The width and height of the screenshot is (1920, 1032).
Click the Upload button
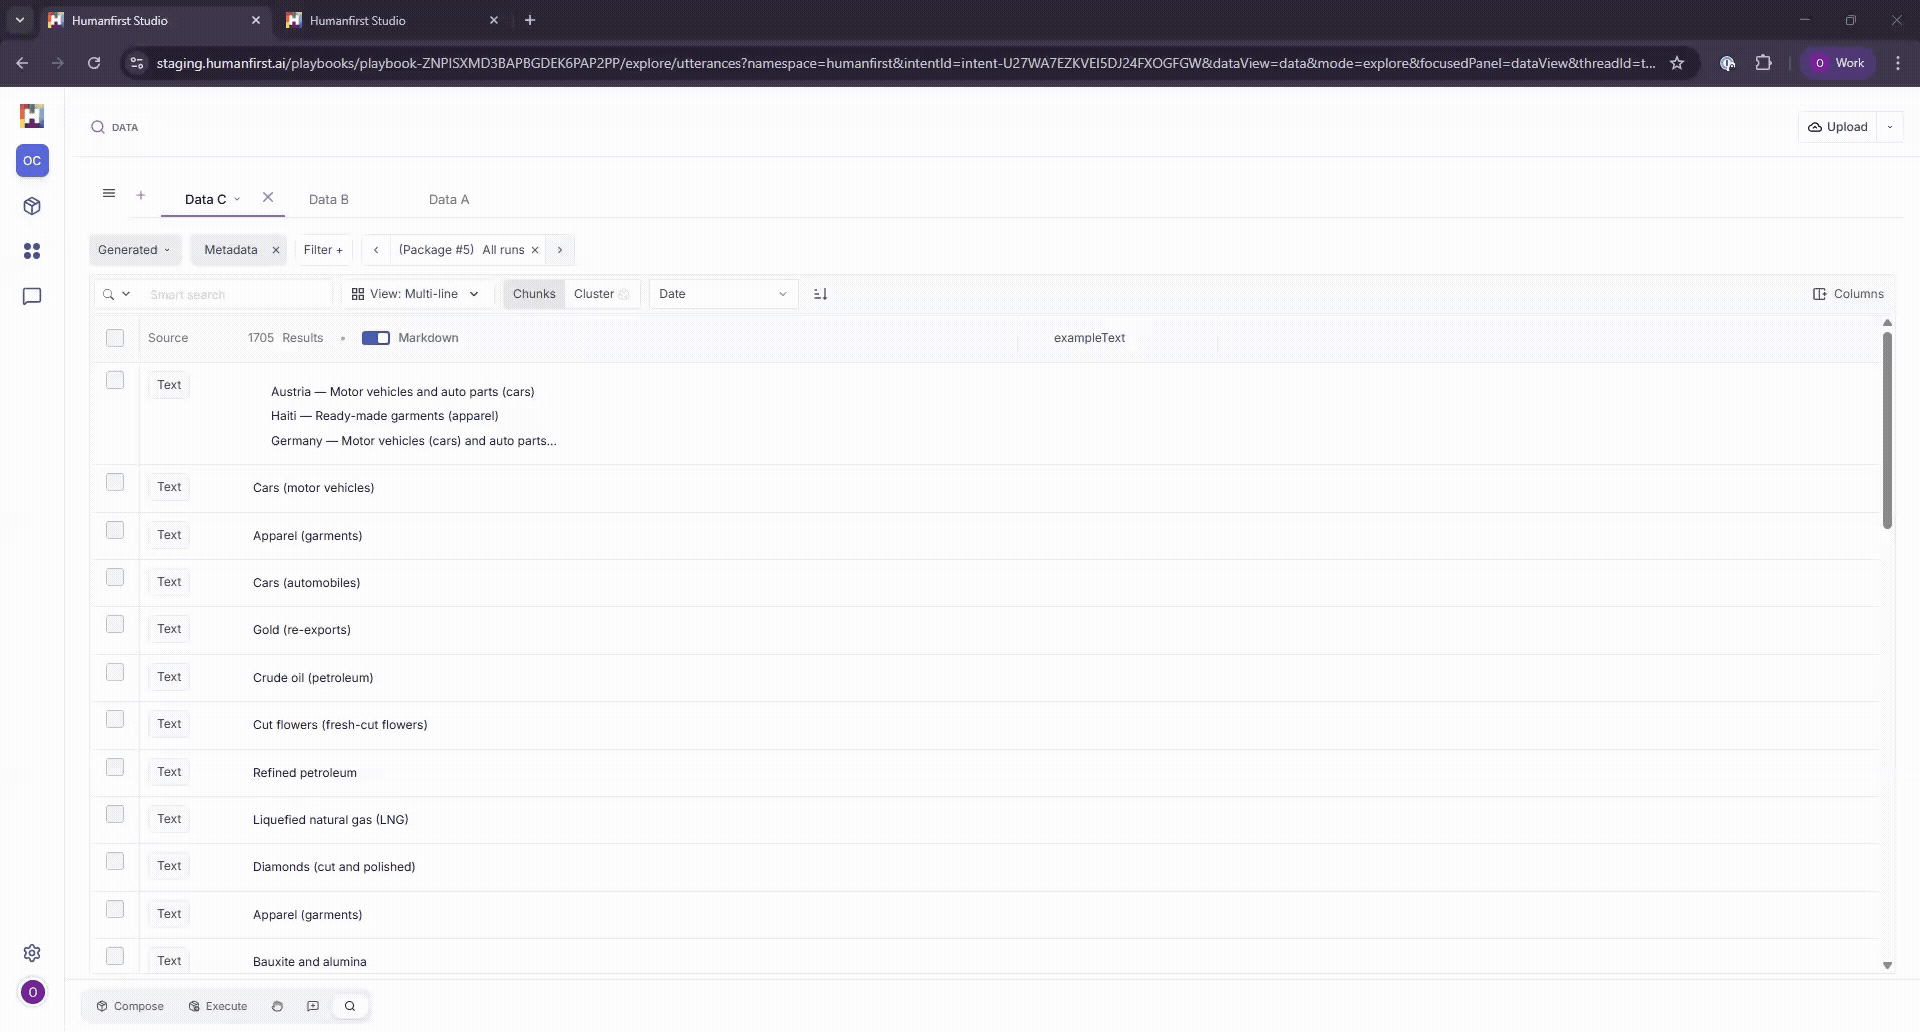point(1838,127)
